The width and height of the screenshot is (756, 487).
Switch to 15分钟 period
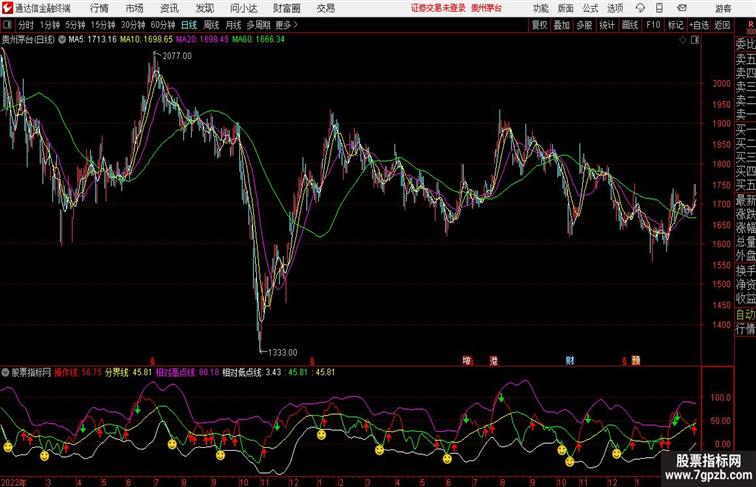pyautogui.click(x=103, y=25)
